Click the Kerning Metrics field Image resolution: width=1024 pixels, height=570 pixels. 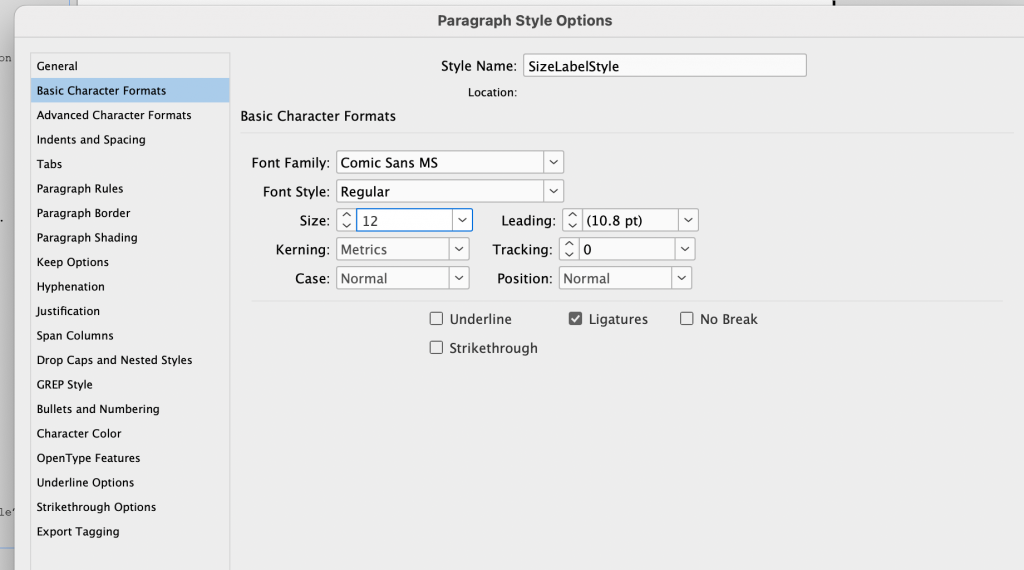393,249
